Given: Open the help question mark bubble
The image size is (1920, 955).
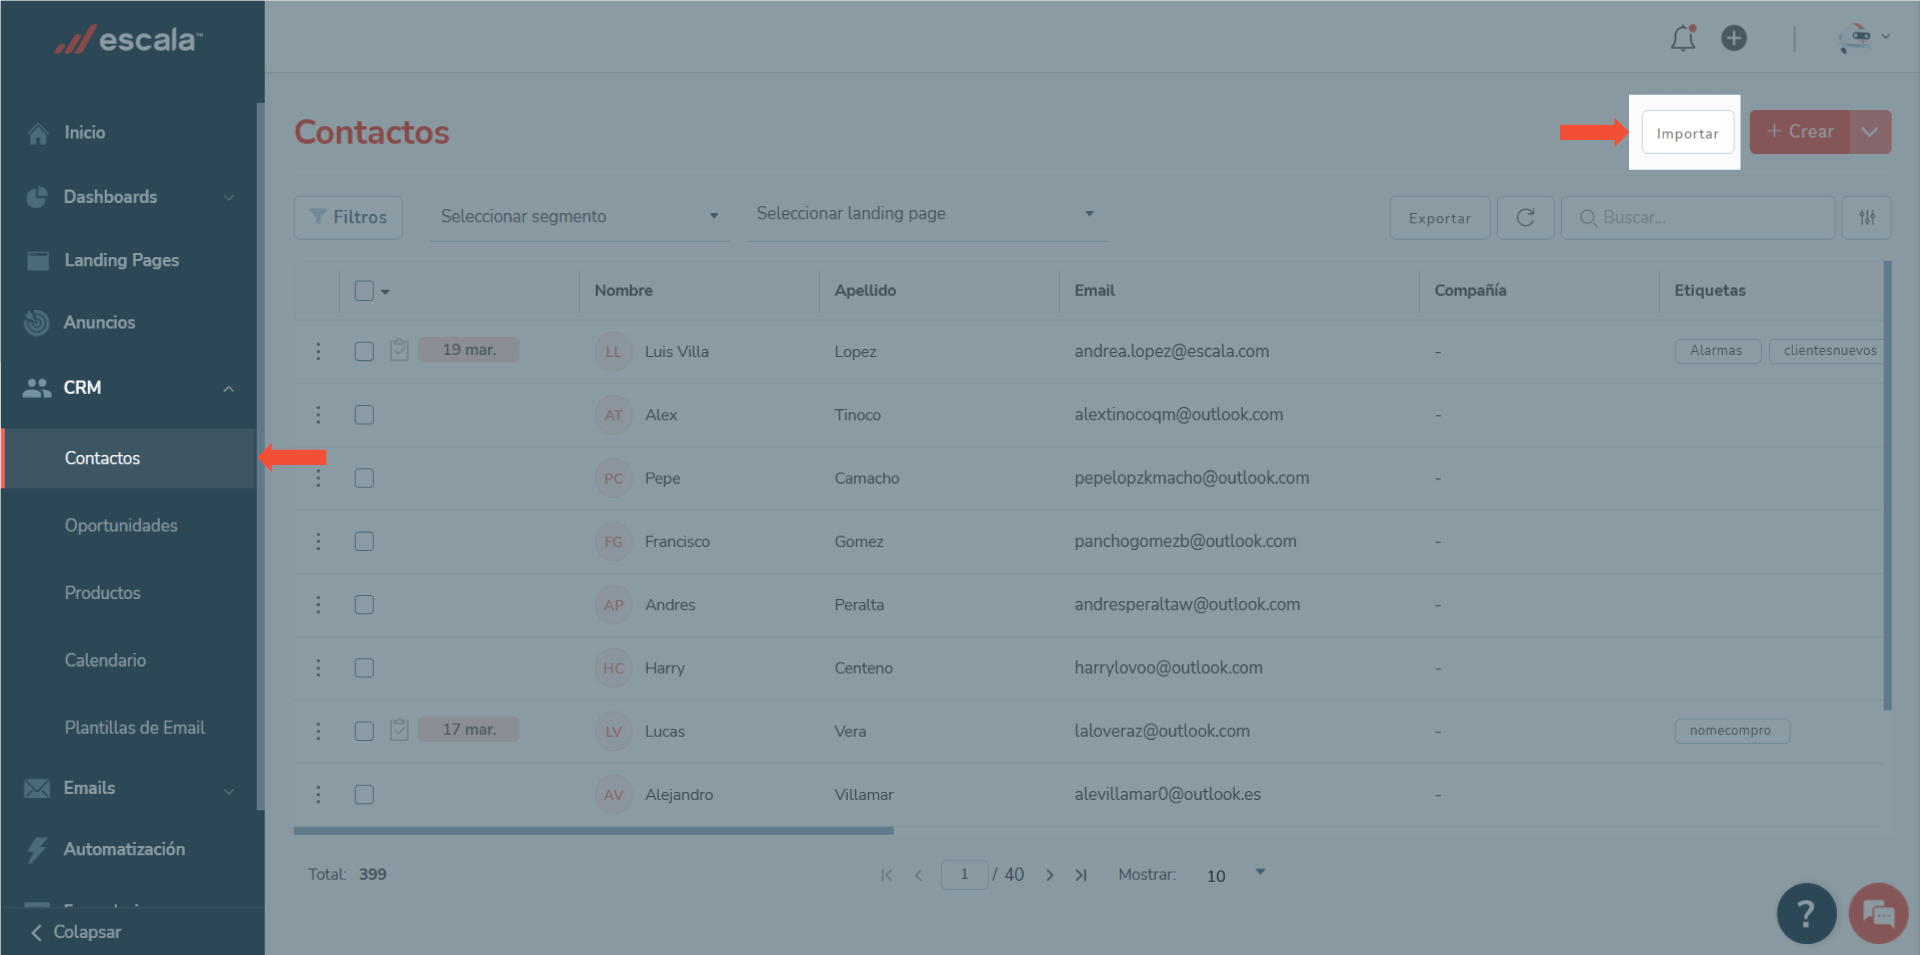Looking at the screenshot, I should point(1806,913).
